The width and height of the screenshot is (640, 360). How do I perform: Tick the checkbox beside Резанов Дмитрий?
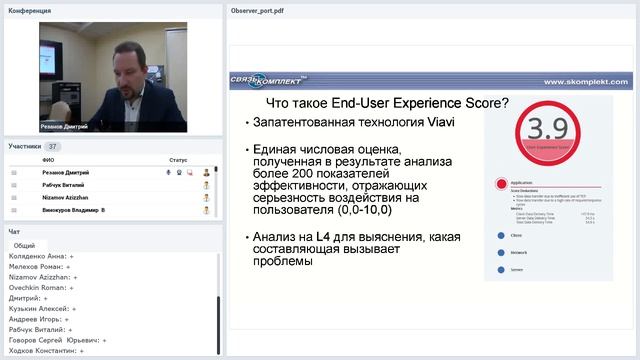click(14, 173)
